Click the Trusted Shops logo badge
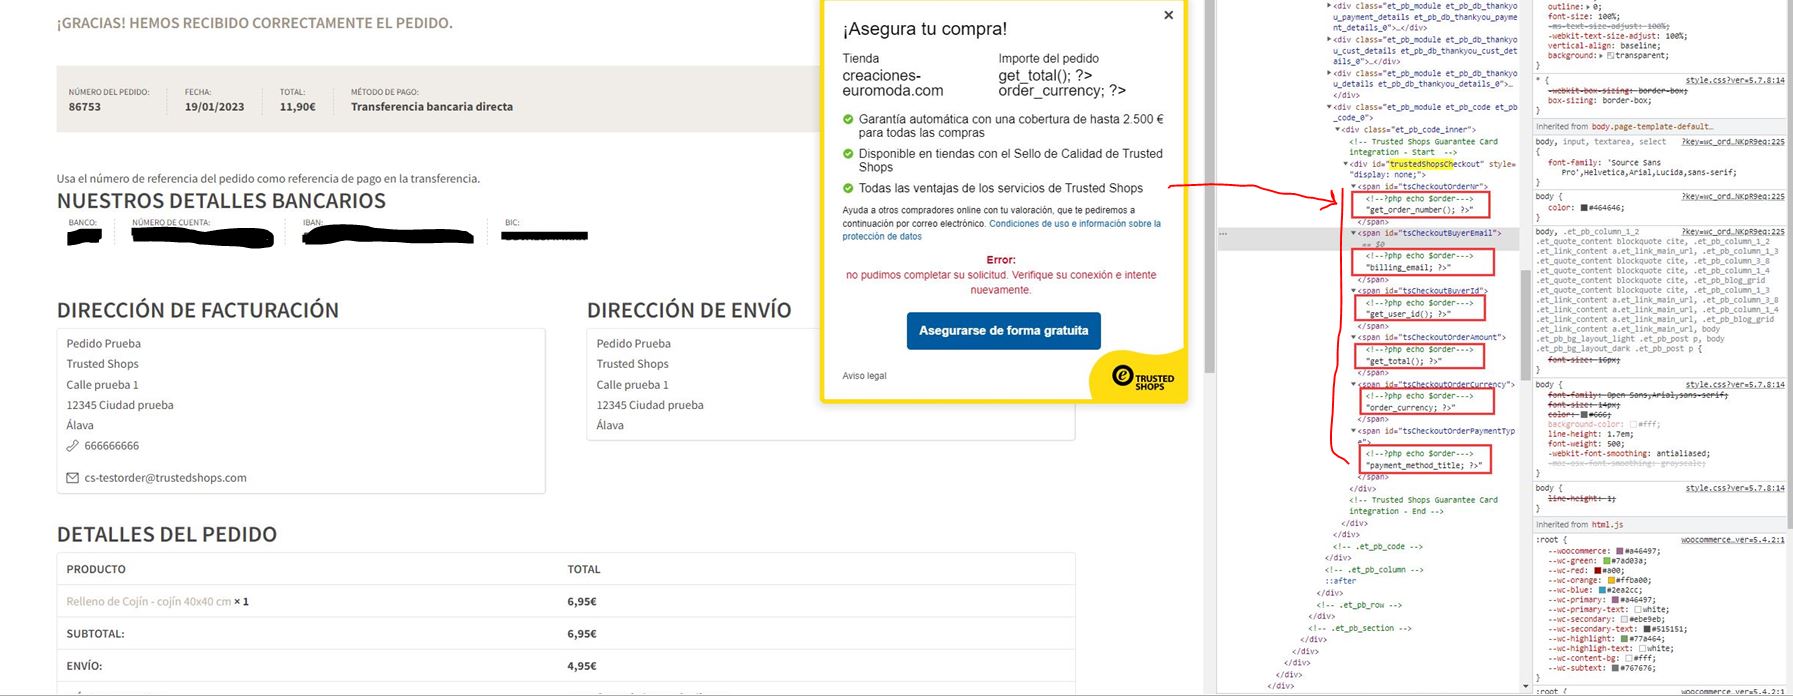Image resolution: width=1793 pixels, height=697 pixels. (1143, 378)
